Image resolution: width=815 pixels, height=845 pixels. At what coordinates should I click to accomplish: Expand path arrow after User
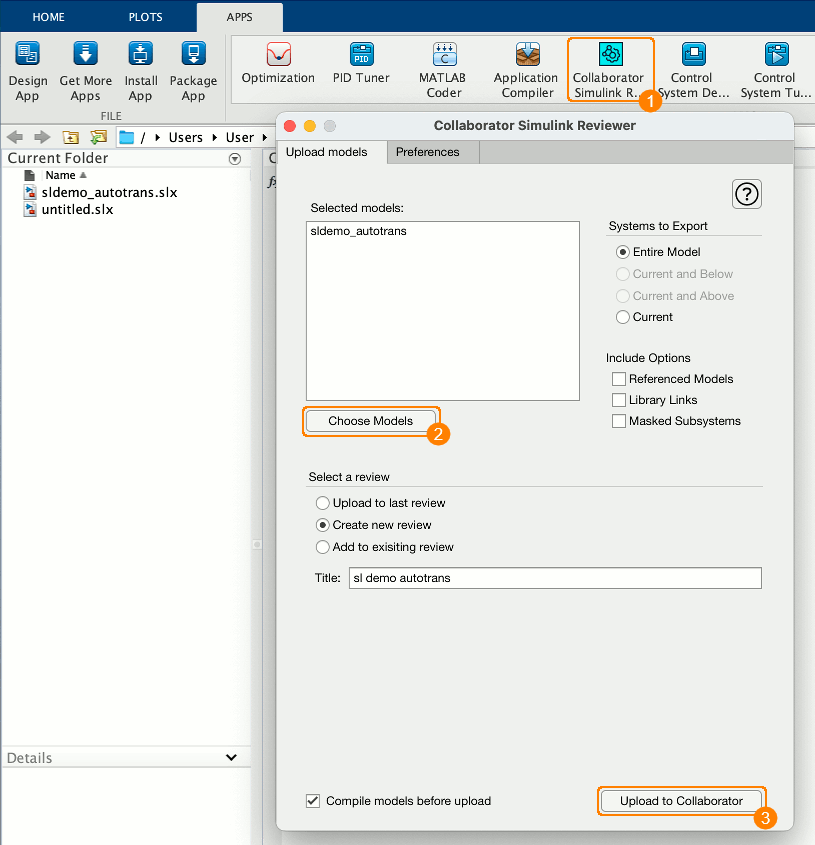[265, 137]
